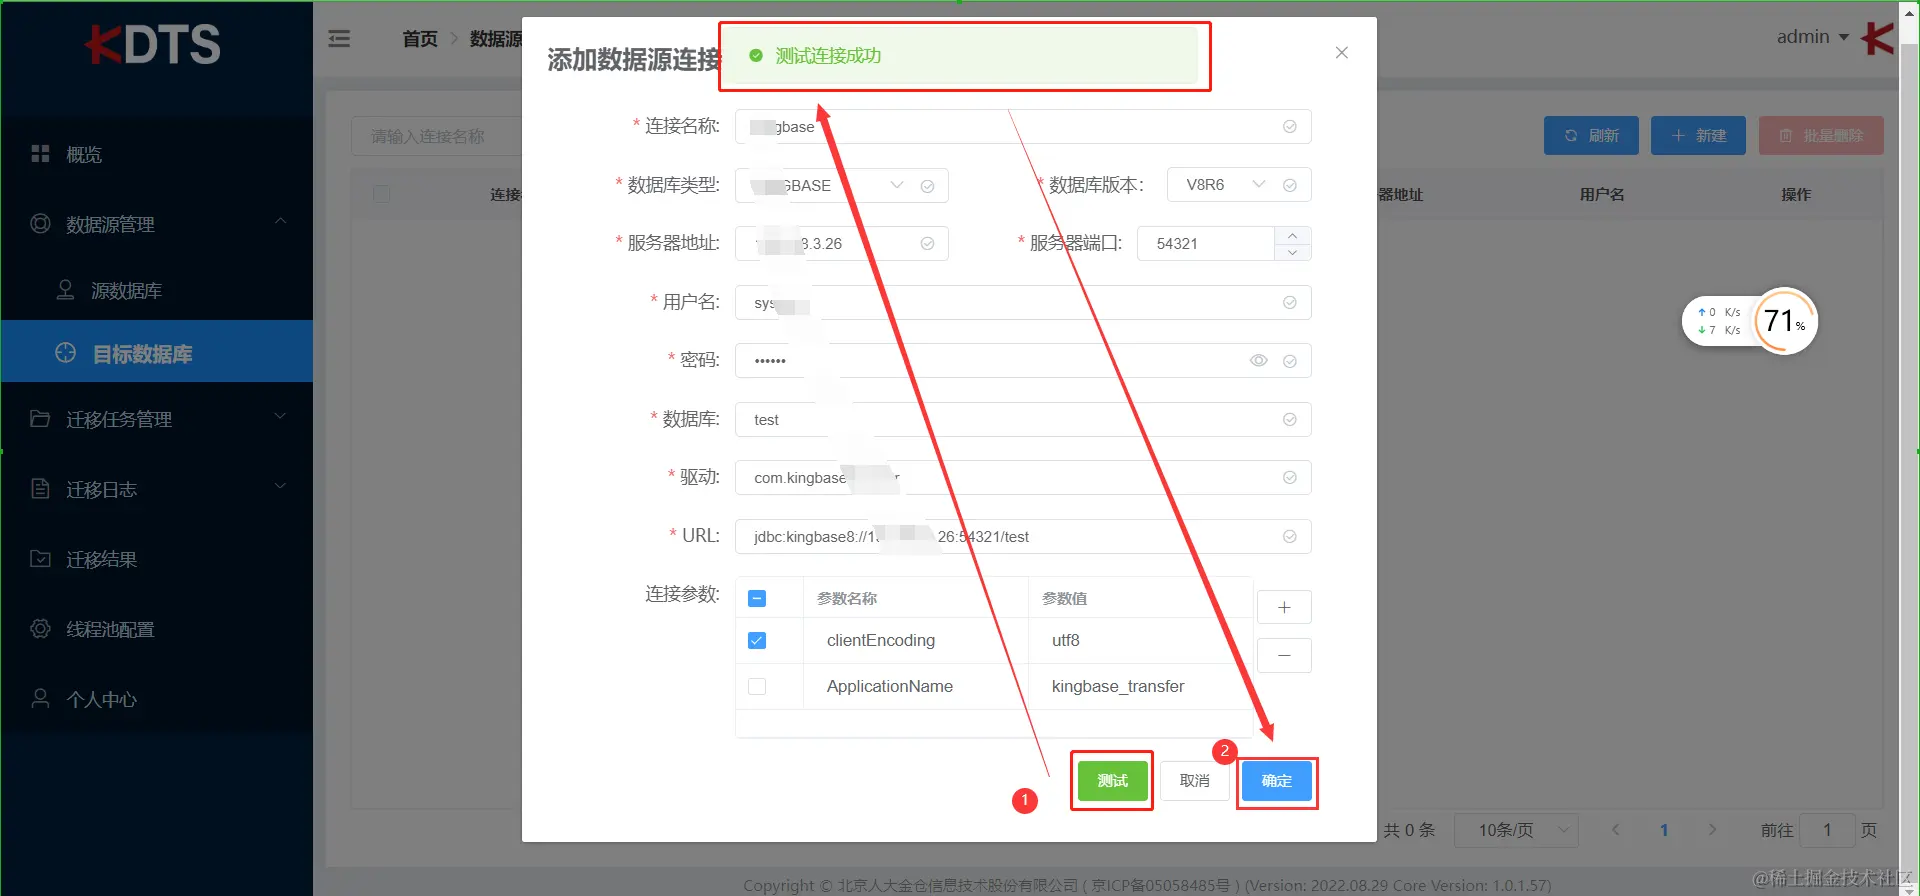Click the Kingbase logo at top right
1920x896 pixels.
pyautogui.click(x=1877, y=39)
